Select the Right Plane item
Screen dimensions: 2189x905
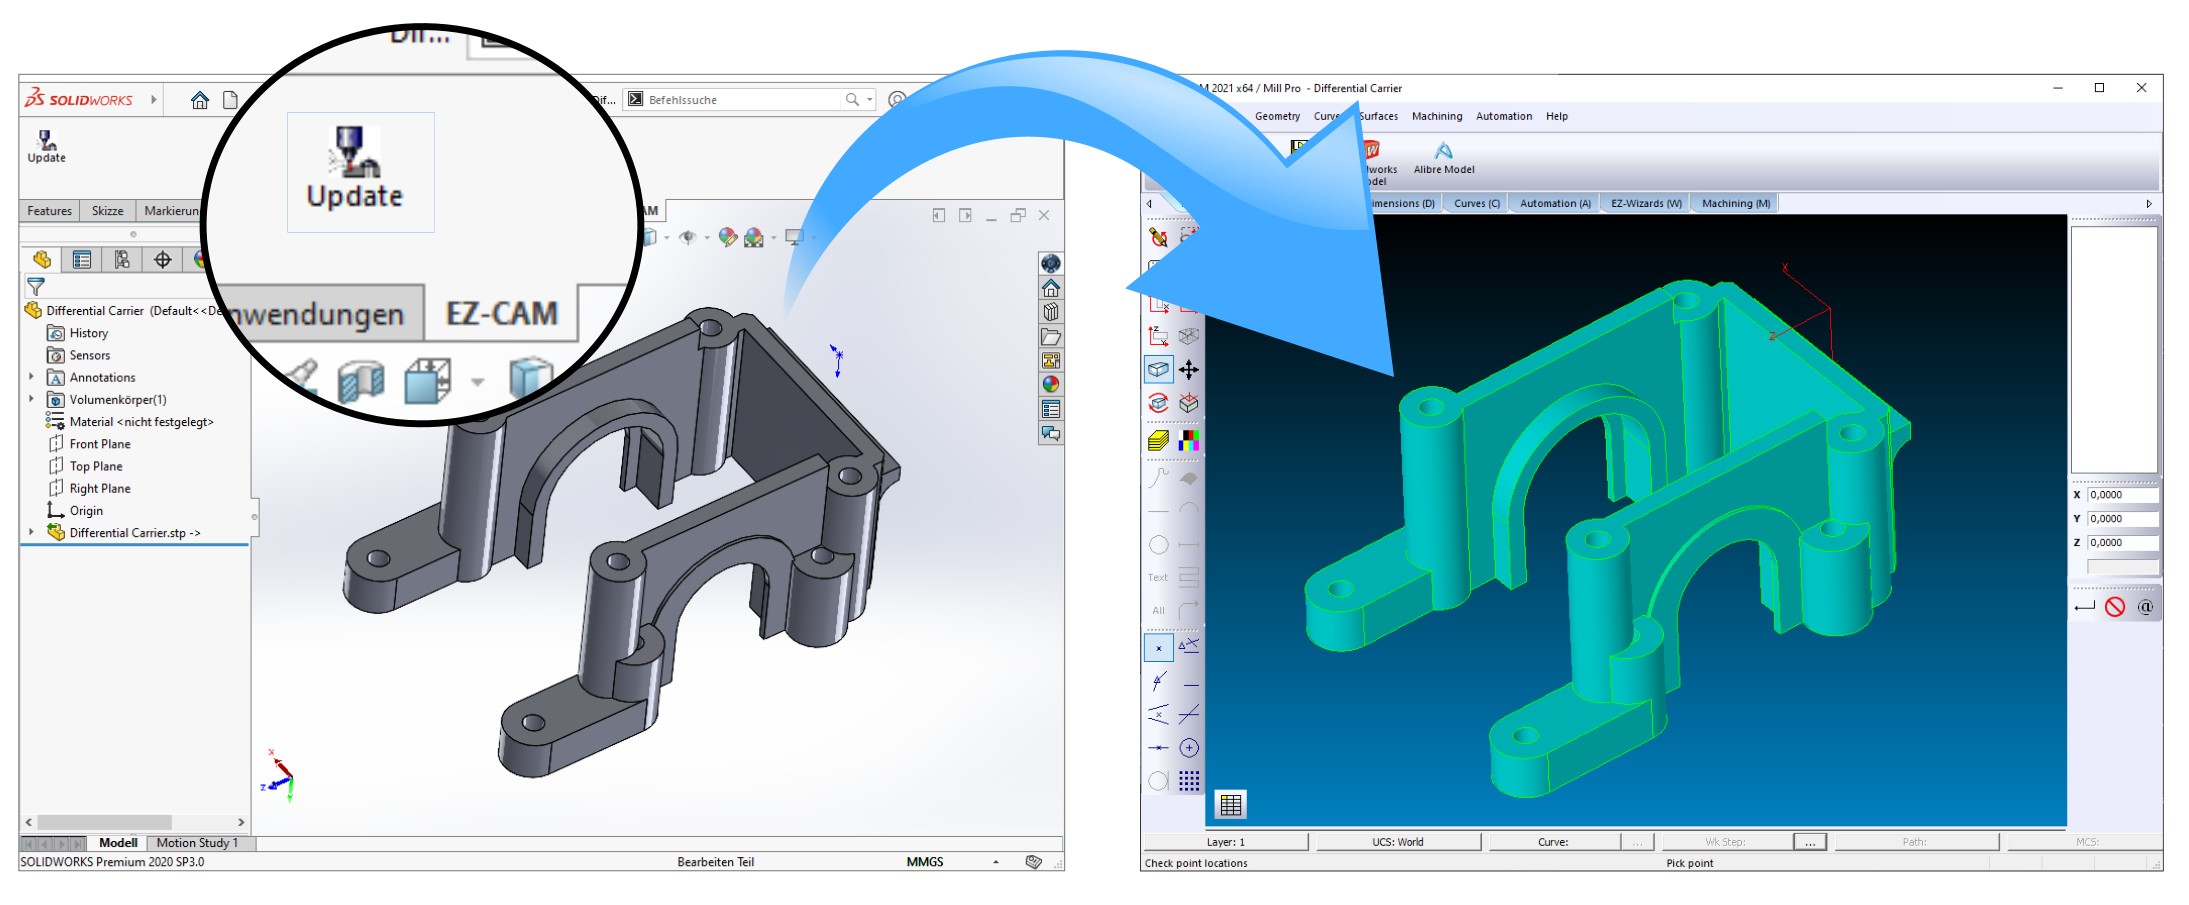[89, 488]
